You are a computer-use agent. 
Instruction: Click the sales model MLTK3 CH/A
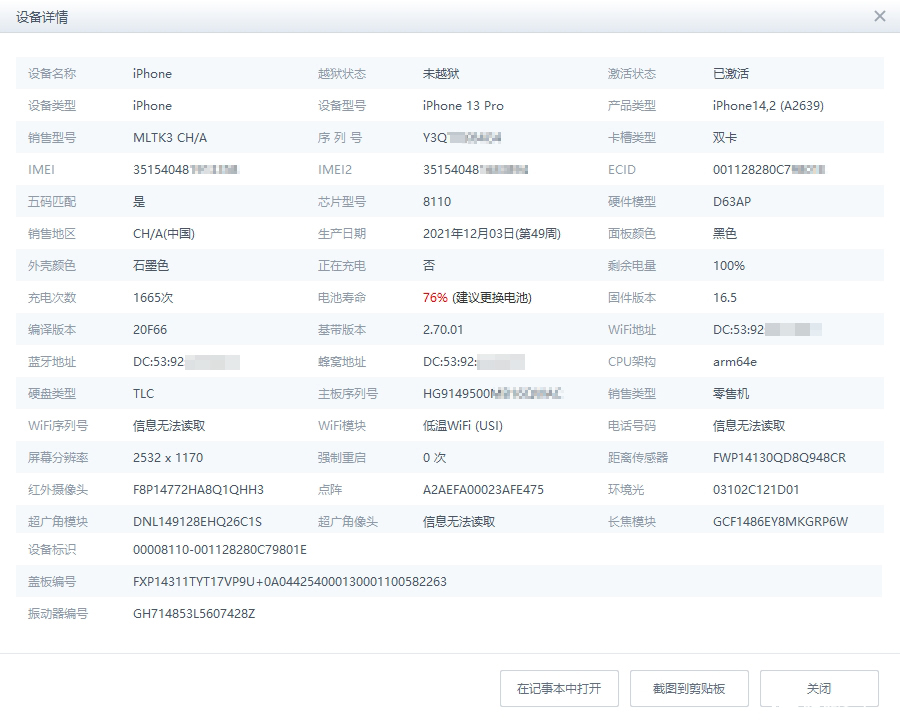pyautogui.click(x=170, y=138)
